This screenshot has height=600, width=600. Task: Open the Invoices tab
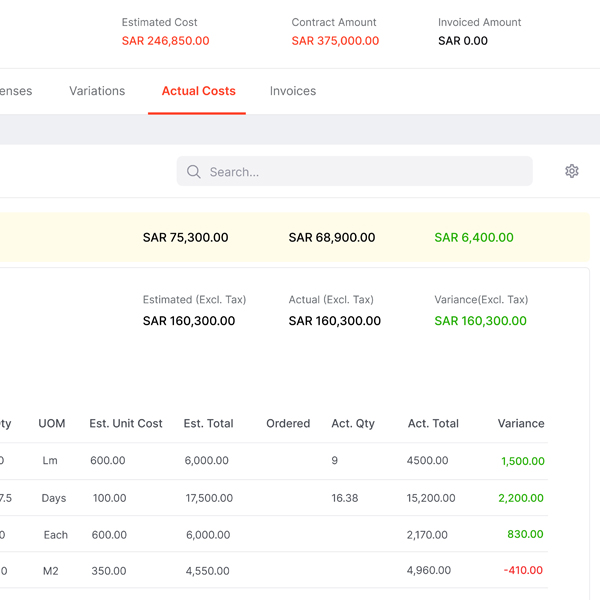[x=292, y=91]
